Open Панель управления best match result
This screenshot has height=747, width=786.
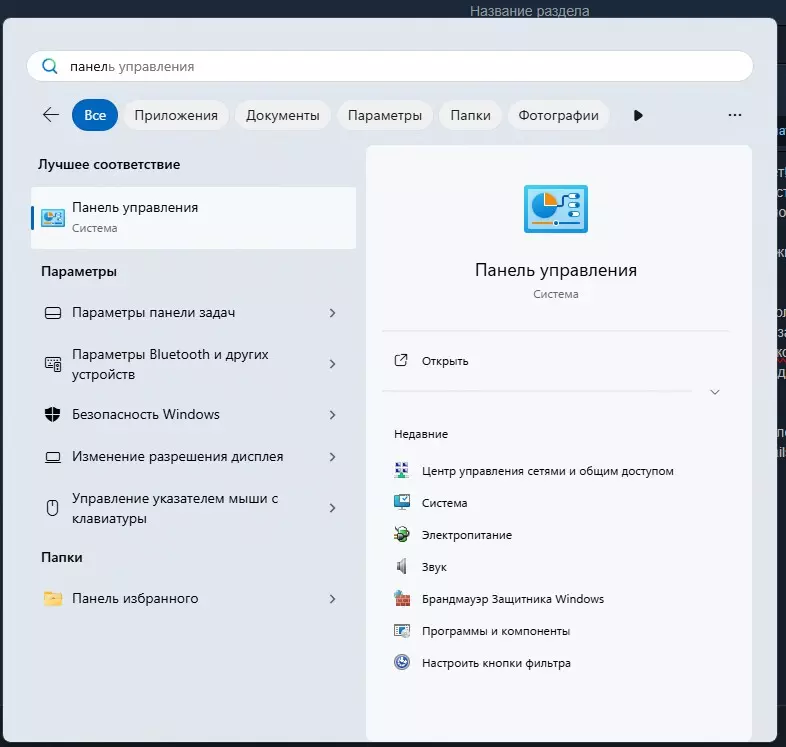point(193,218)
